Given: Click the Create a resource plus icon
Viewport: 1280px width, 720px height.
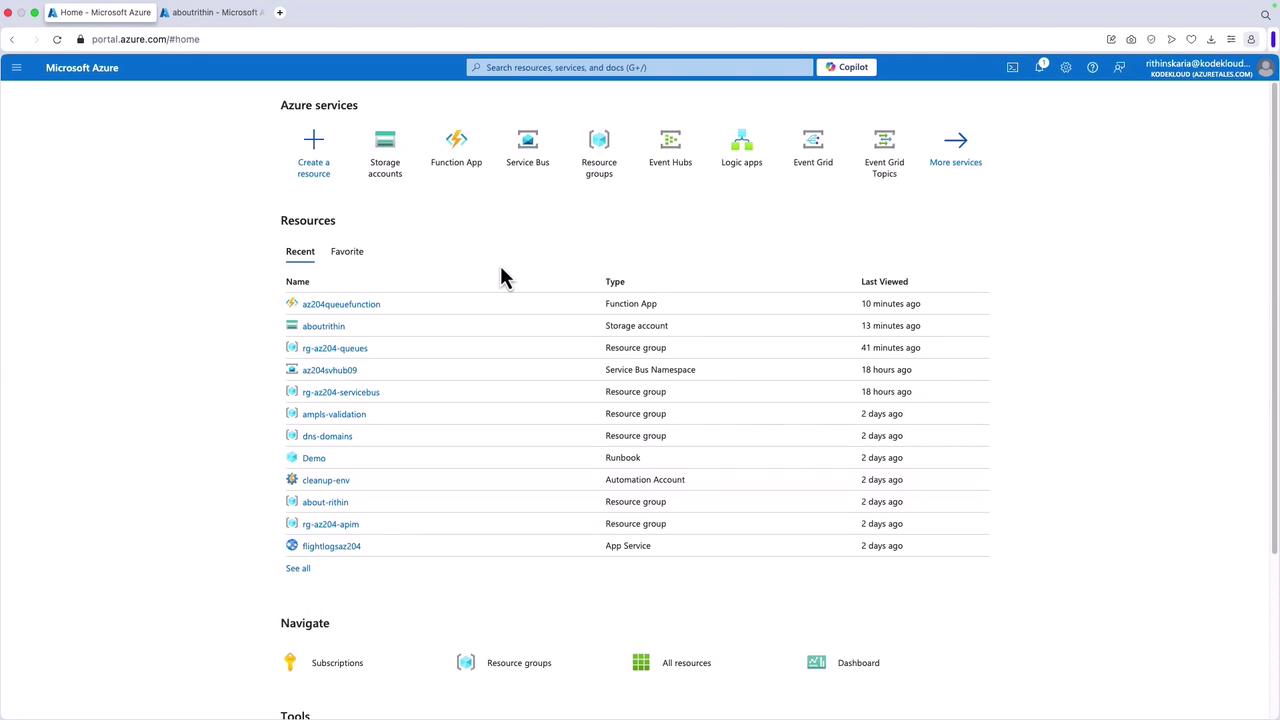Looking at the screenshot, I should pyautogui.click(x=313, y=140).
